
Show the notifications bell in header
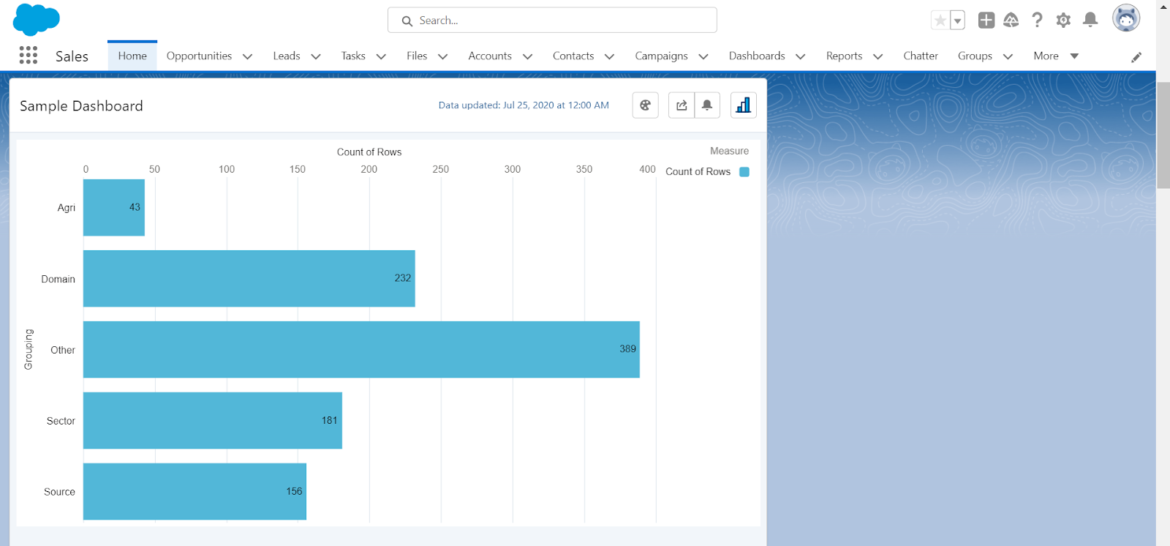coord(1090,20)
